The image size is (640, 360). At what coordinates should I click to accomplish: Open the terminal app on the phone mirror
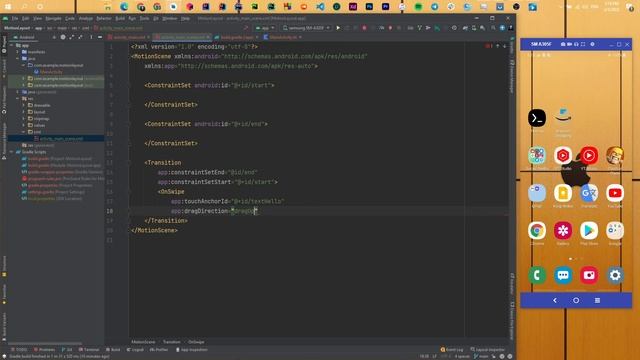(537, 118)
